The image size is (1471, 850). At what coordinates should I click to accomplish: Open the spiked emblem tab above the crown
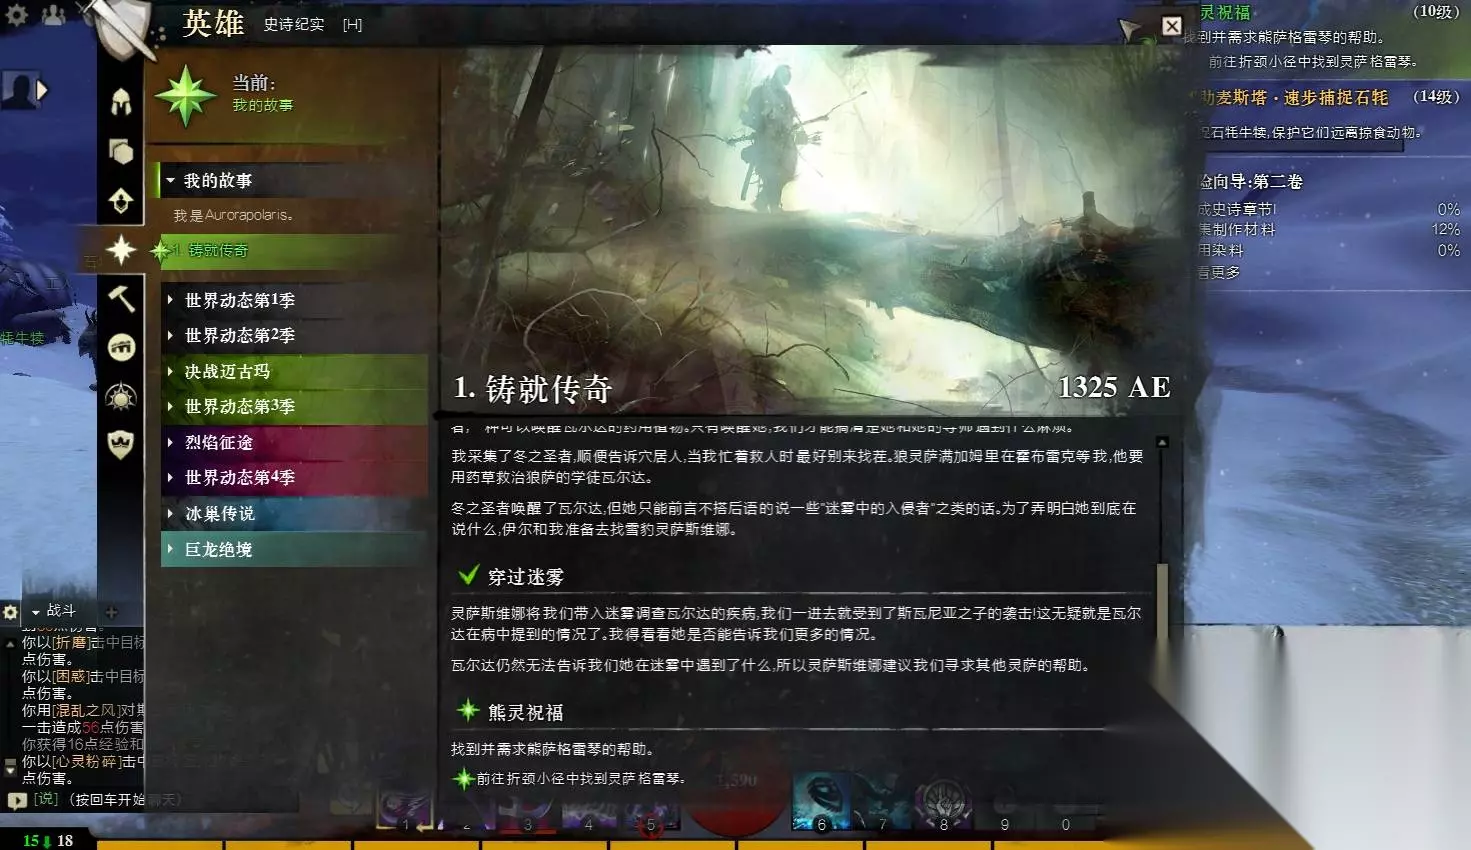pos(121,397)
